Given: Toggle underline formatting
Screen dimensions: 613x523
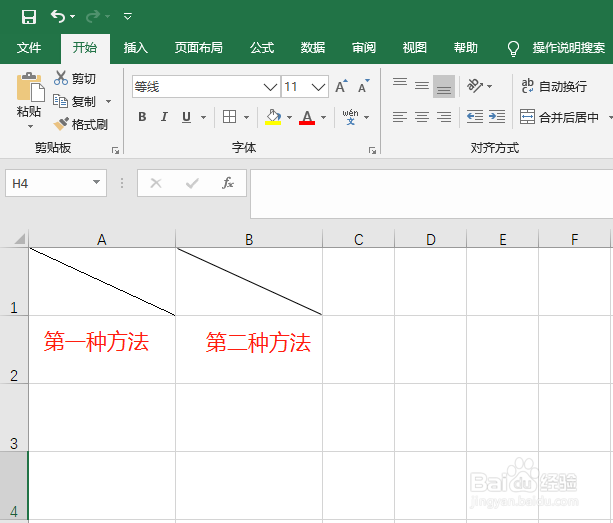Looking at the screenshot, I should pyautogui.click(x=186, y=117).
